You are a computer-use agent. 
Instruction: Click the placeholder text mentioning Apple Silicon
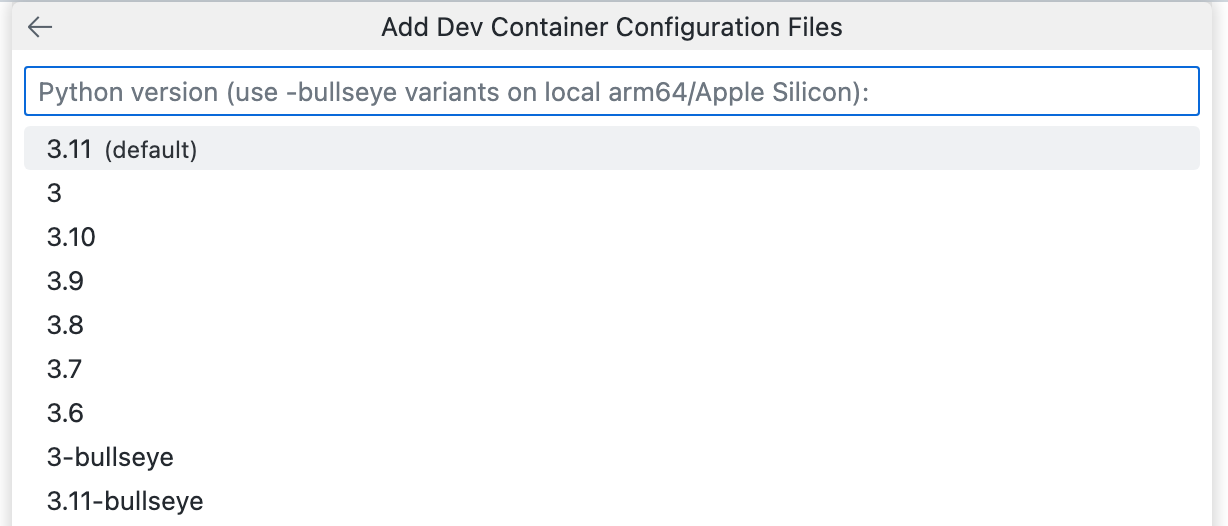point(454,92)
